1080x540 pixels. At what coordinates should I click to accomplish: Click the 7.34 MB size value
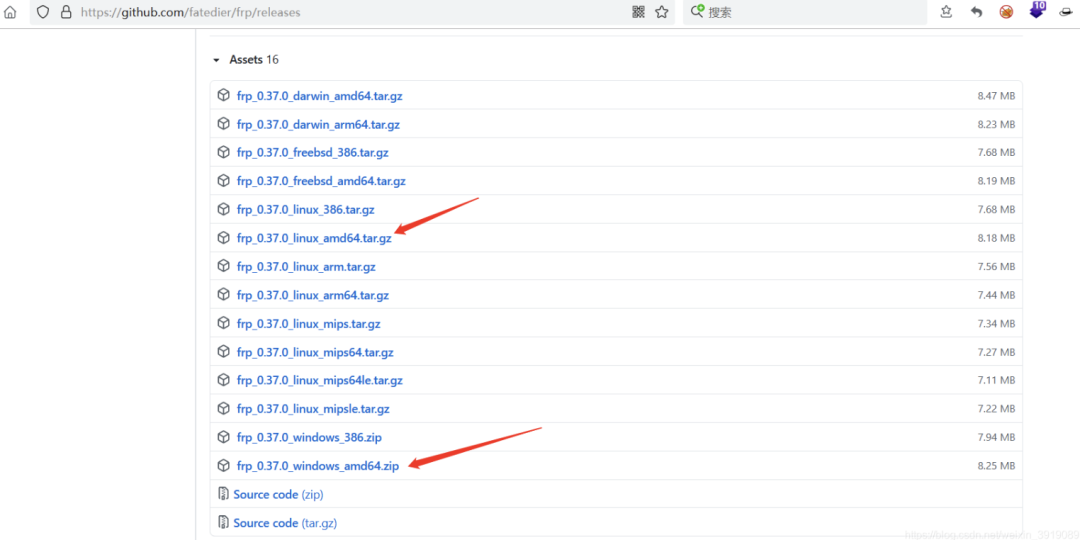click(996, 324)
